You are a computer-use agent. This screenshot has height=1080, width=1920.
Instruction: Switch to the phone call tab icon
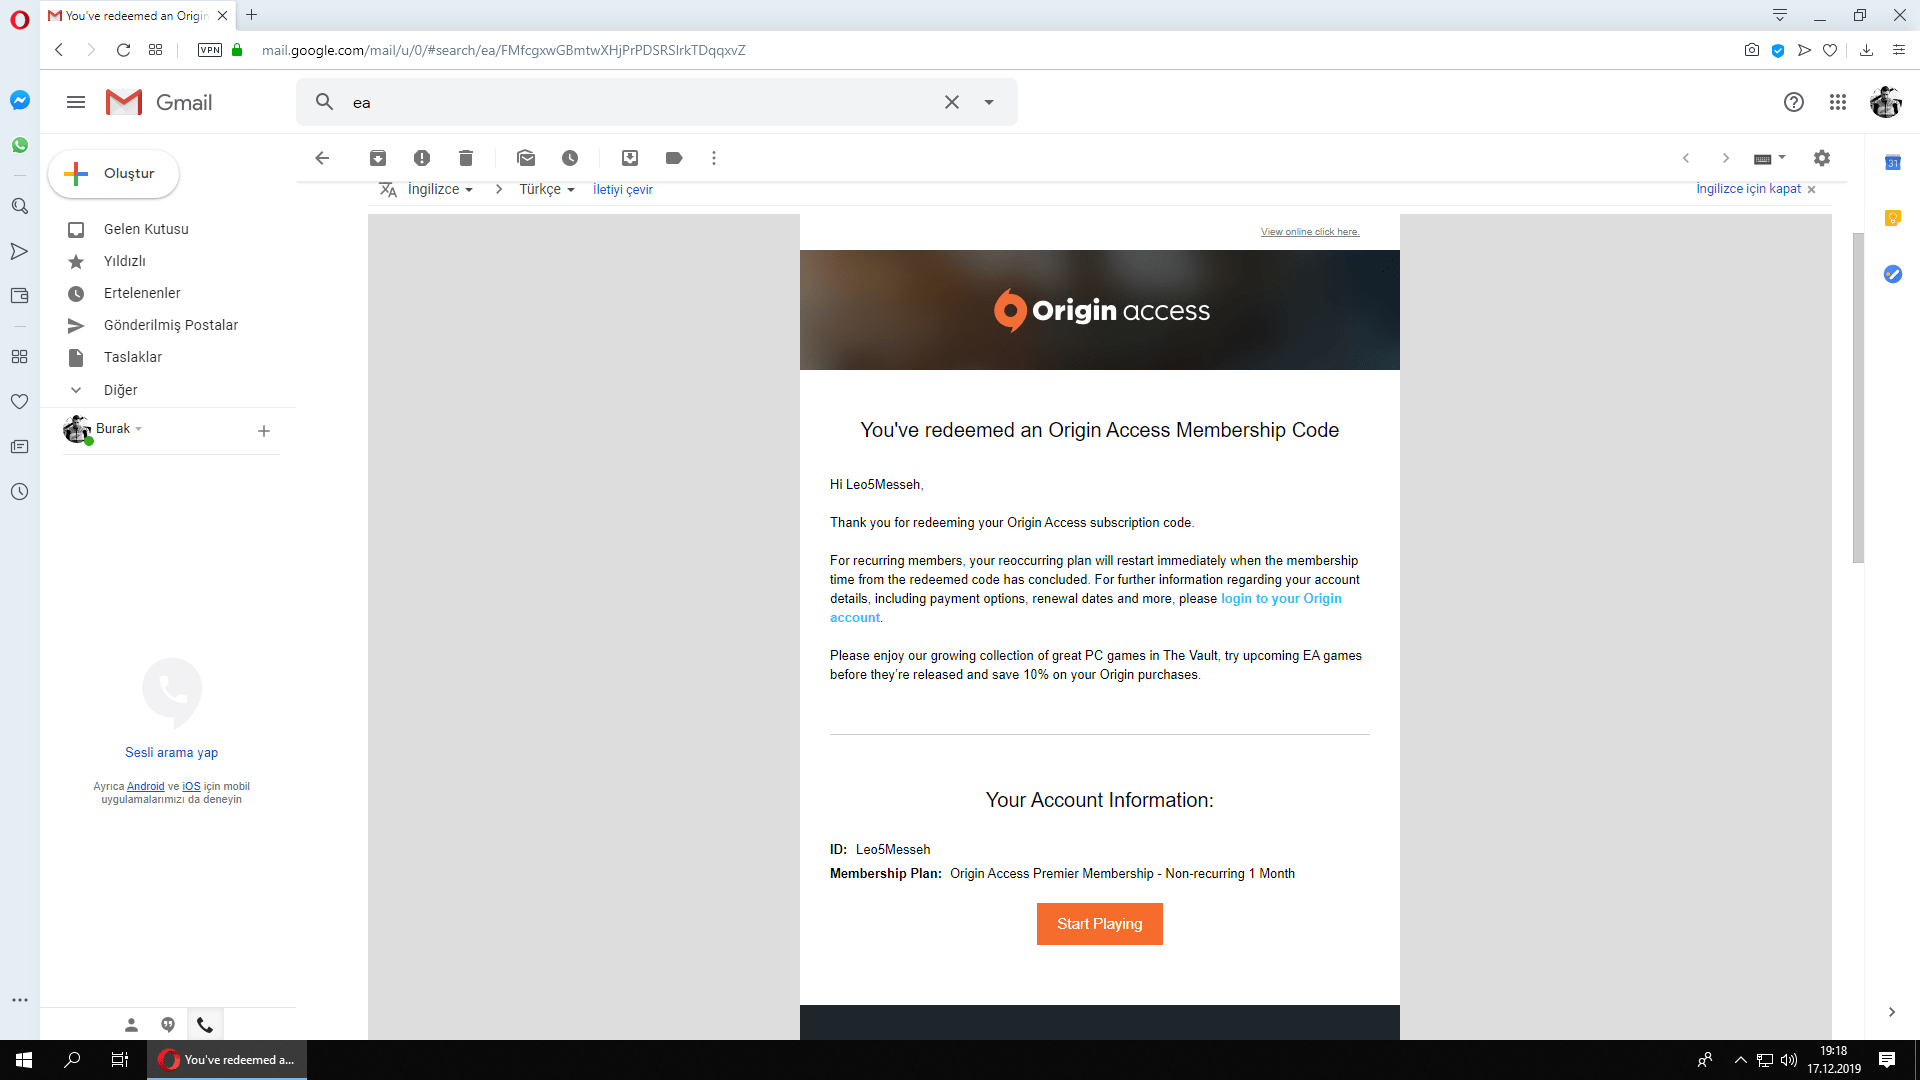click(x=205, y=1025)
